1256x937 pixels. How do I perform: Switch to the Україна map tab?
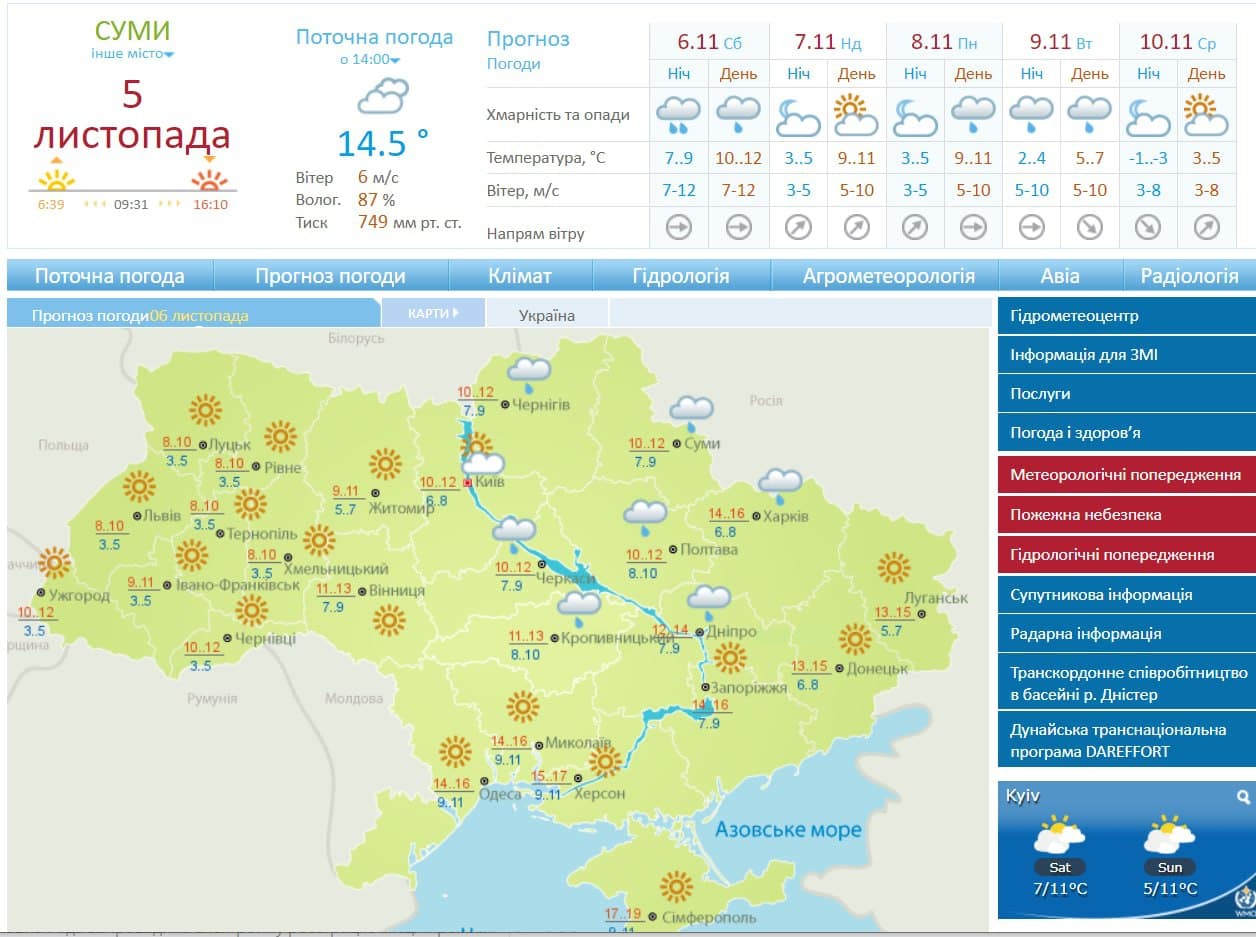click(x=547, y=316)
